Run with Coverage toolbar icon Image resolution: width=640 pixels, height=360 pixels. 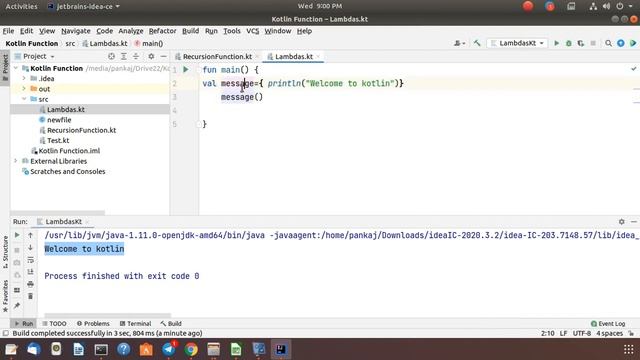tap(581, 43)
